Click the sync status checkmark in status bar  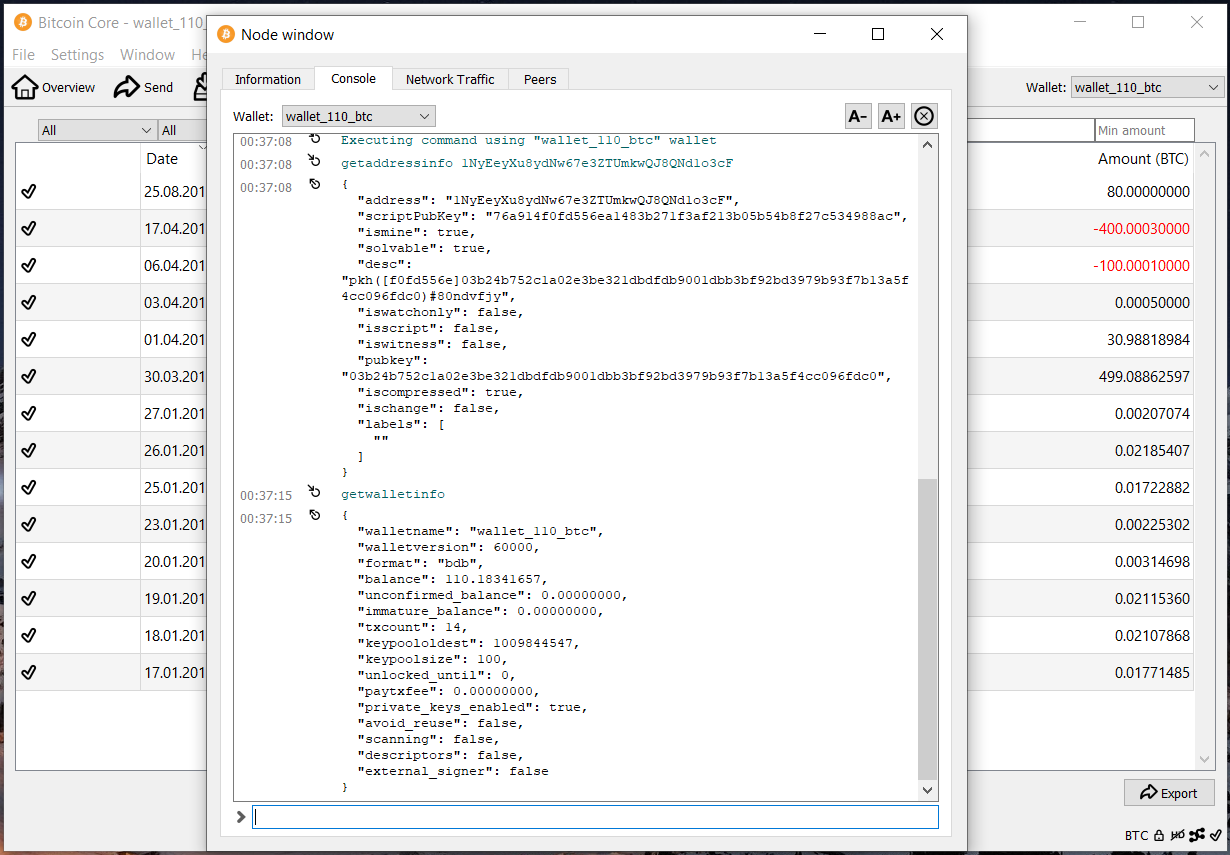(1215, 835)
